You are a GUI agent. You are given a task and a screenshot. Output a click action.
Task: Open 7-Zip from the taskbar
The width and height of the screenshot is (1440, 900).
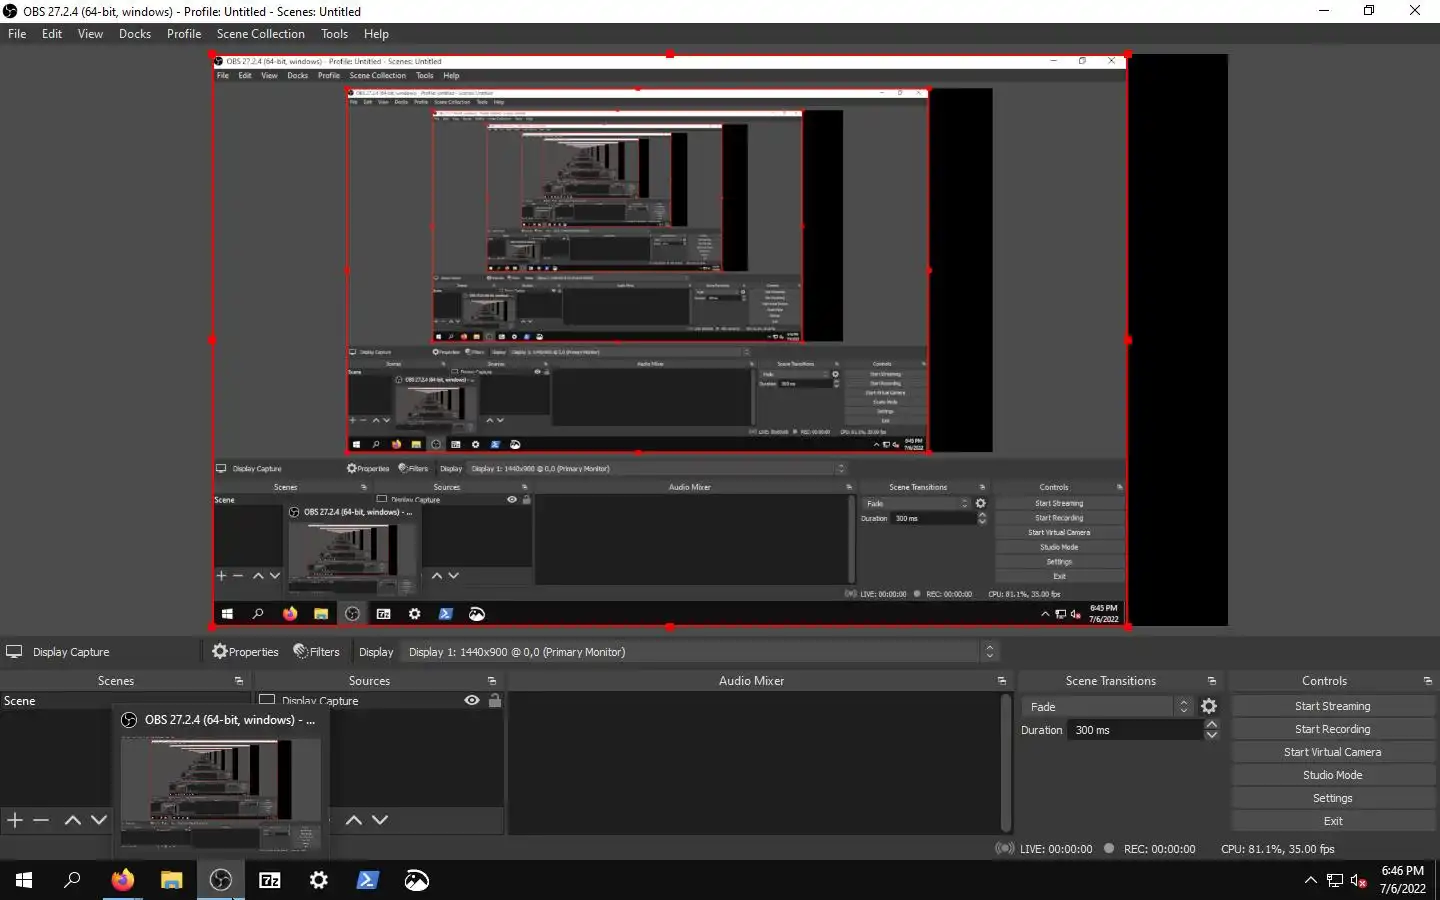tap(270, 880)
